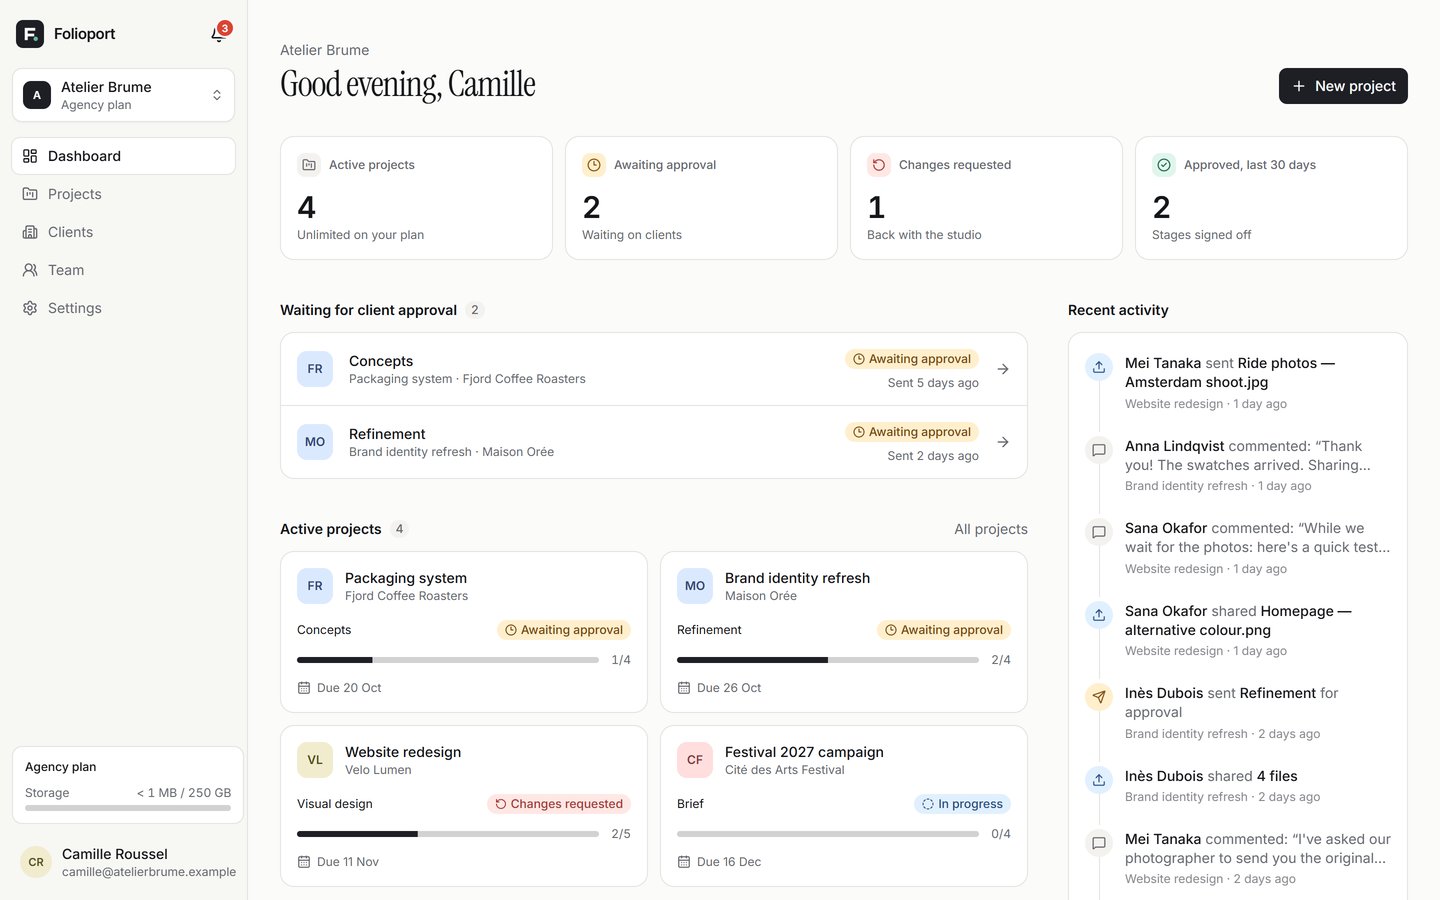The width and height of the screenshot is (1440, 900).
Task: Click comment icon for Anna Lindqvist activity
Action: 1099,450
